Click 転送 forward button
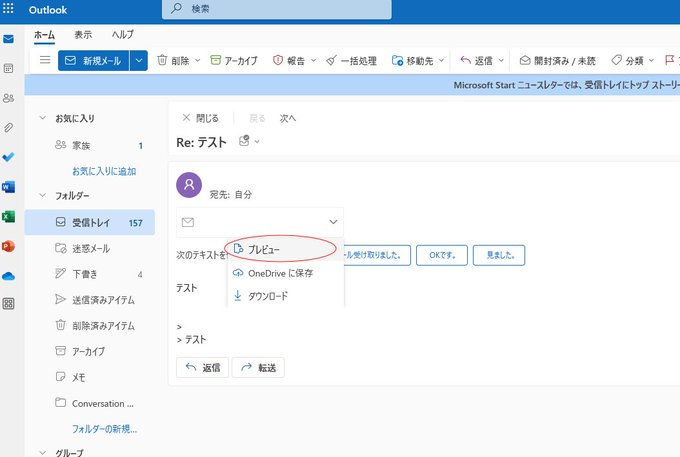Screen dimensions: 680x457 tap(258, 368)
